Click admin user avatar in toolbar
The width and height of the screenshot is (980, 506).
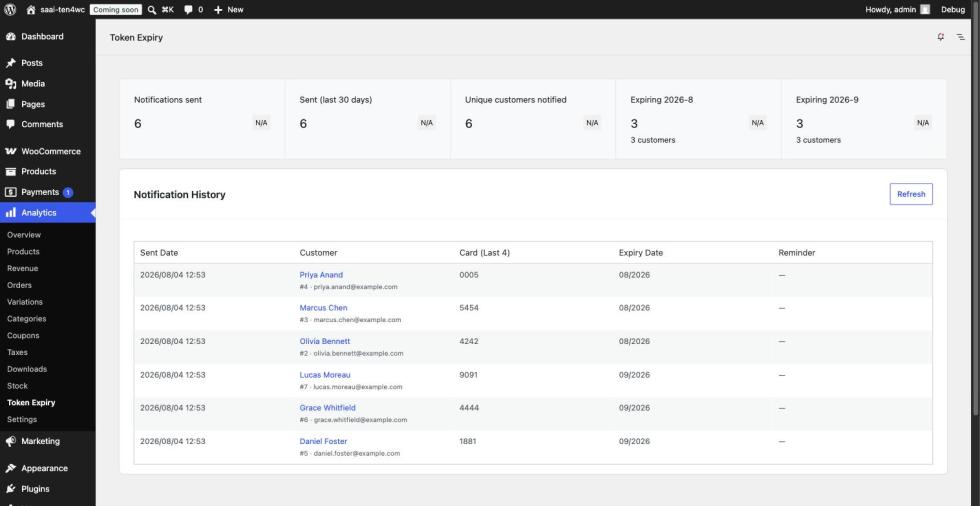[x=925, y=9]
